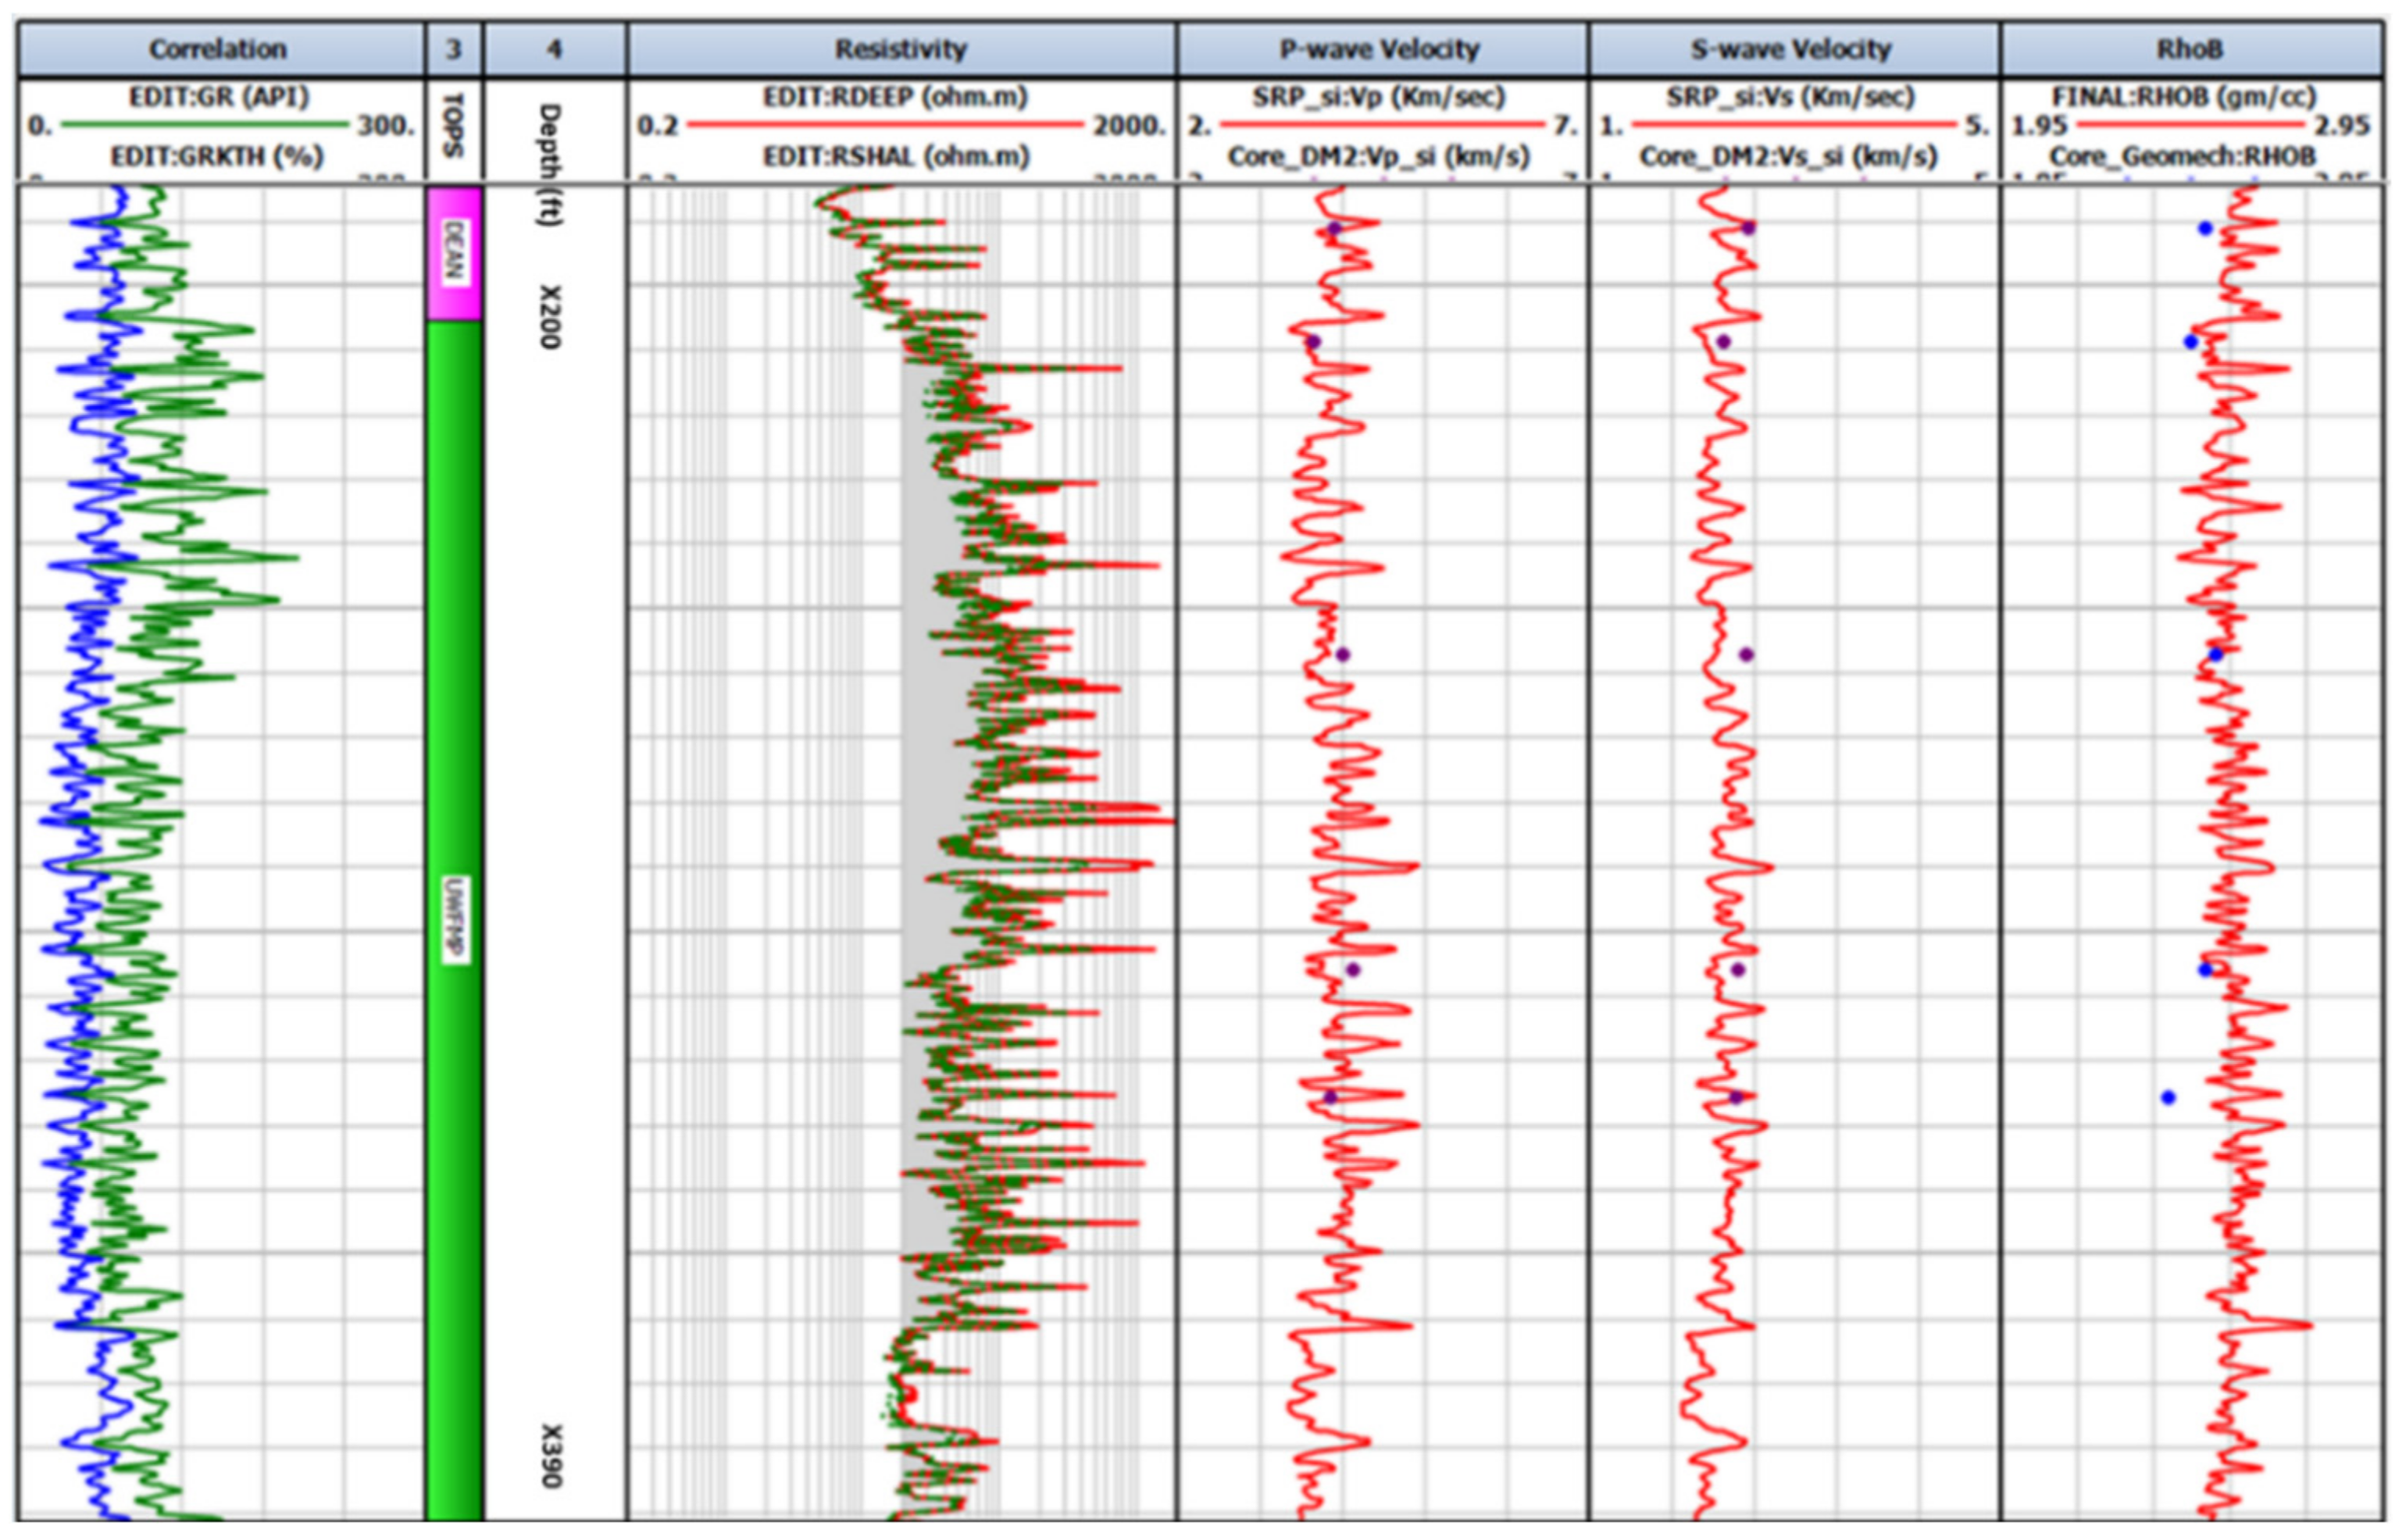Click the X200 depth marker
Screen dimensions: 2406x1540
click(550, 317)
